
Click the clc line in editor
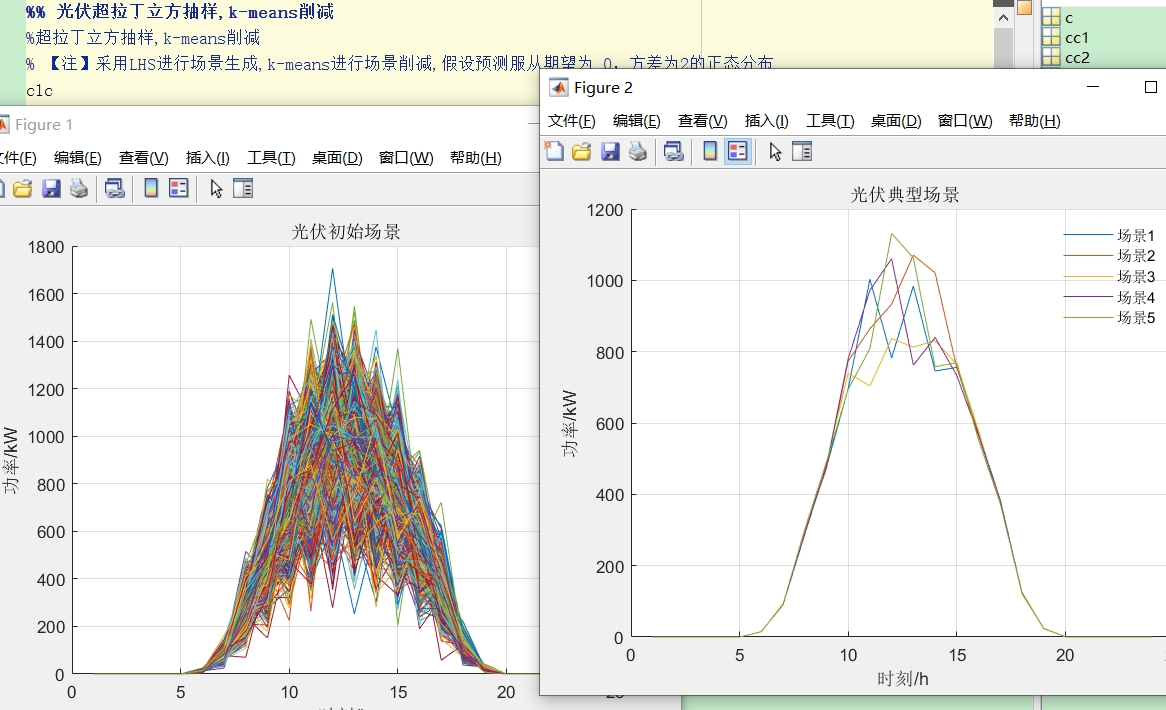tap(39, 91)
